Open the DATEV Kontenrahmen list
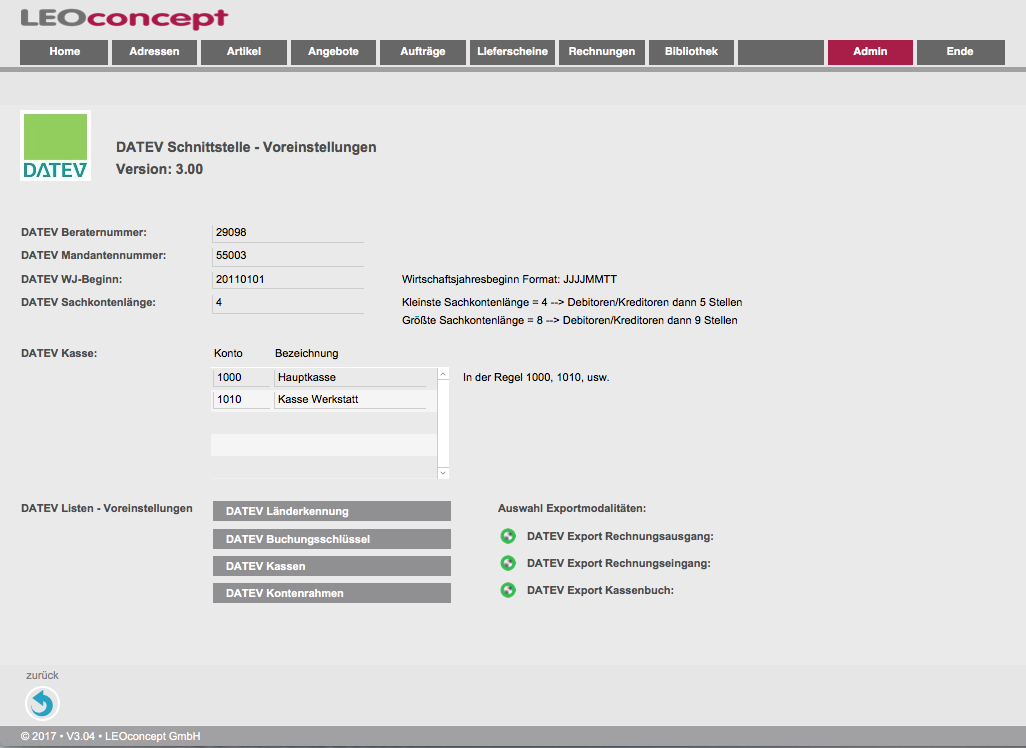 (x=332, y=593)
